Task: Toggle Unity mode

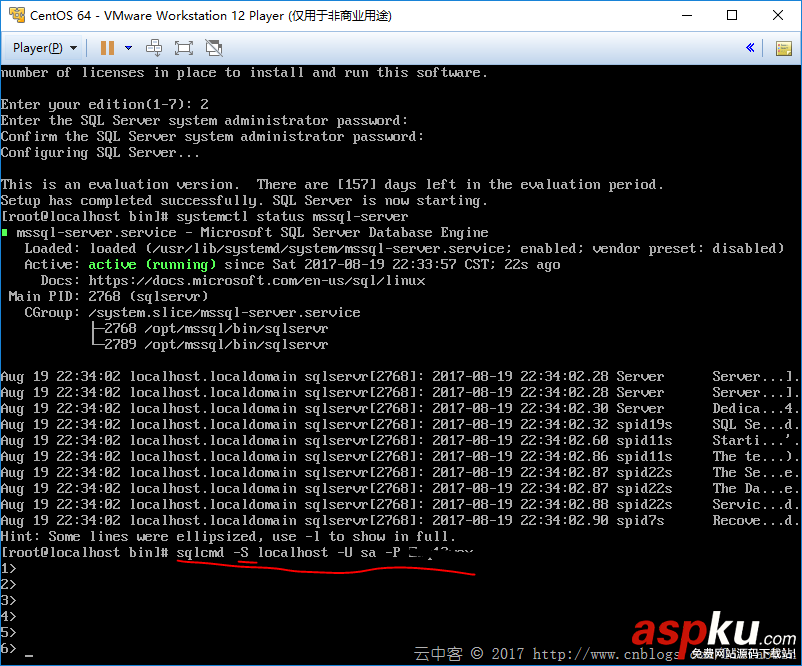Action: (x=214, y=48)
